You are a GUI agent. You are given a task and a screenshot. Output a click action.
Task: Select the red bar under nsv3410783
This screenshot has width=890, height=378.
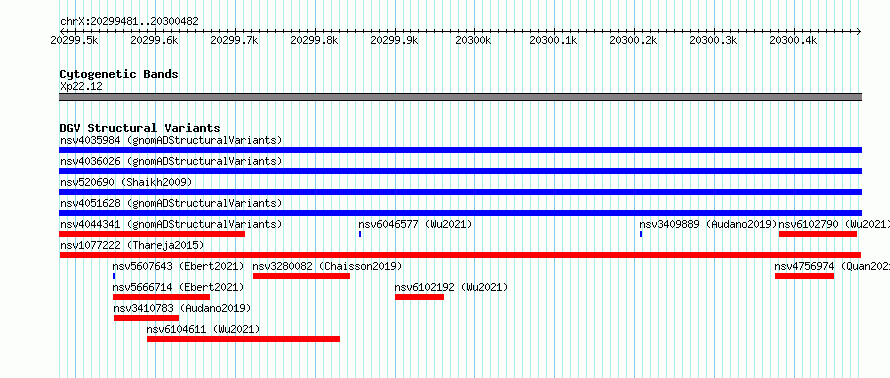tap(146, 318)
